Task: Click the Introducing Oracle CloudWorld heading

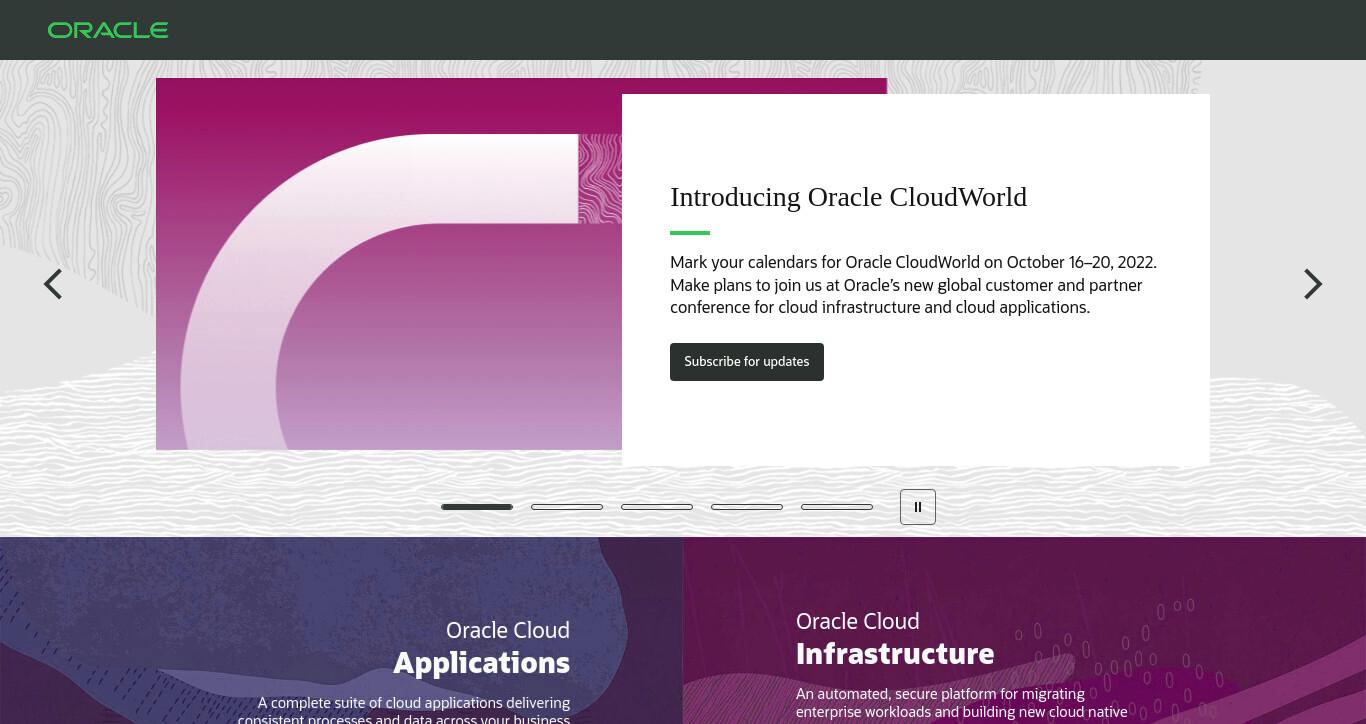Action: click(x=848, y=197)
